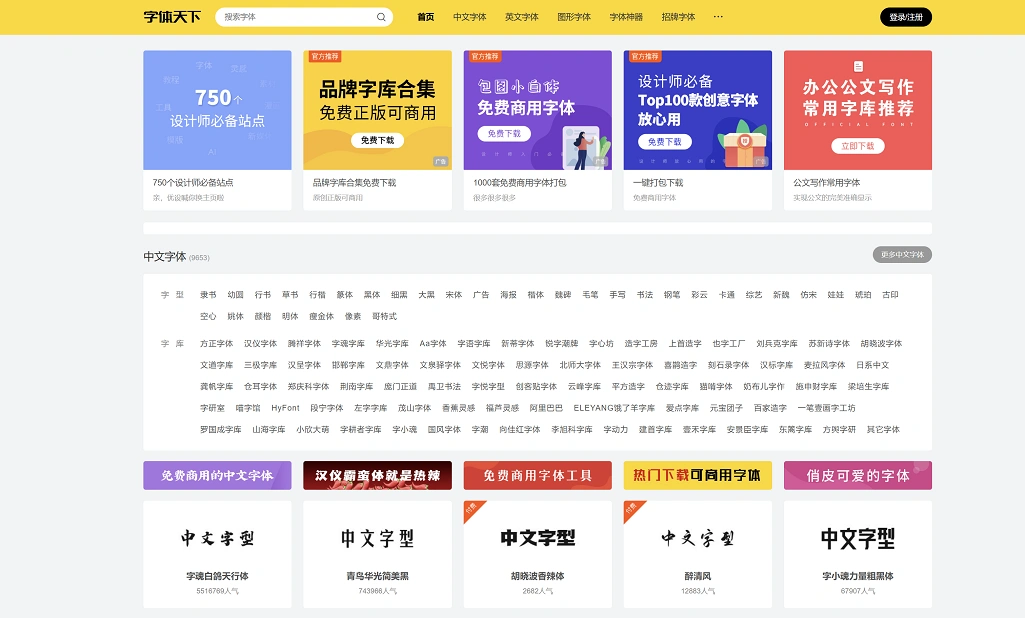Click the 官方推荐 badge on 品牌字库合集 banner
Image resolution: width=1025 pixels, height=618 pixels.
(x=326, y=57)
